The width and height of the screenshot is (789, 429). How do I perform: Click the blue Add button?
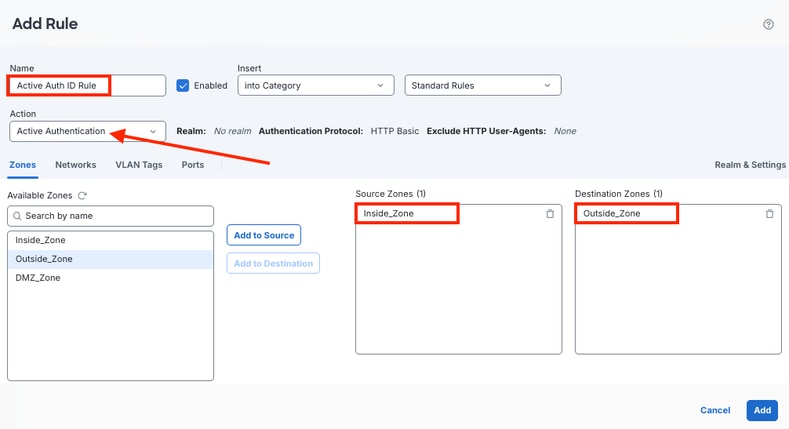click(762, 410)
